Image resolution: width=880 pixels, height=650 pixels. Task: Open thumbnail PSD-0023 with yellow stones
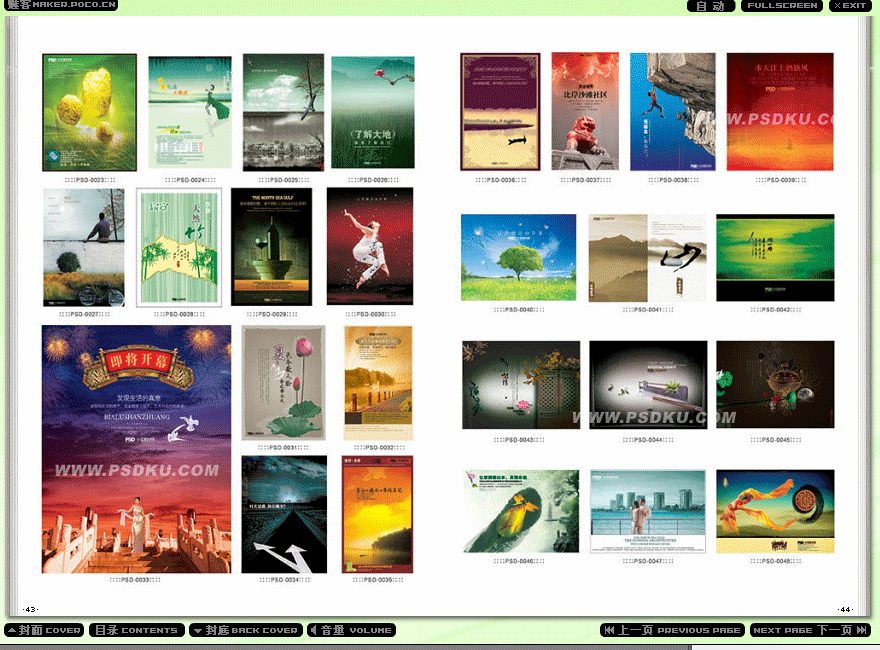tap(89, 112)
